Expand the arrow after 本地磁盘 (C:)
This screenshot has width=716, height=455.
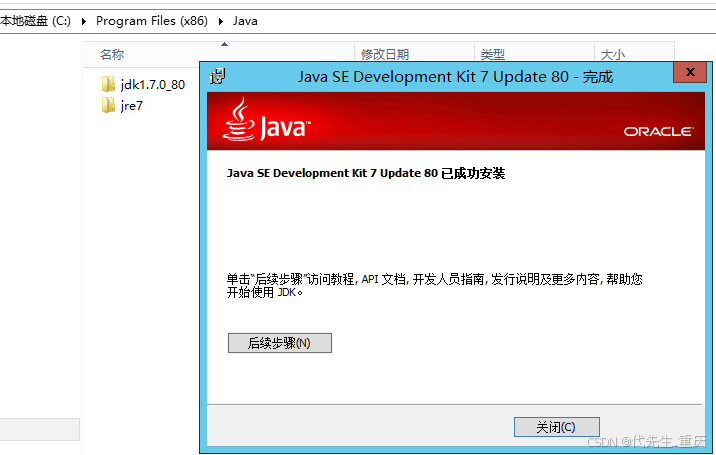coord(84,21)
